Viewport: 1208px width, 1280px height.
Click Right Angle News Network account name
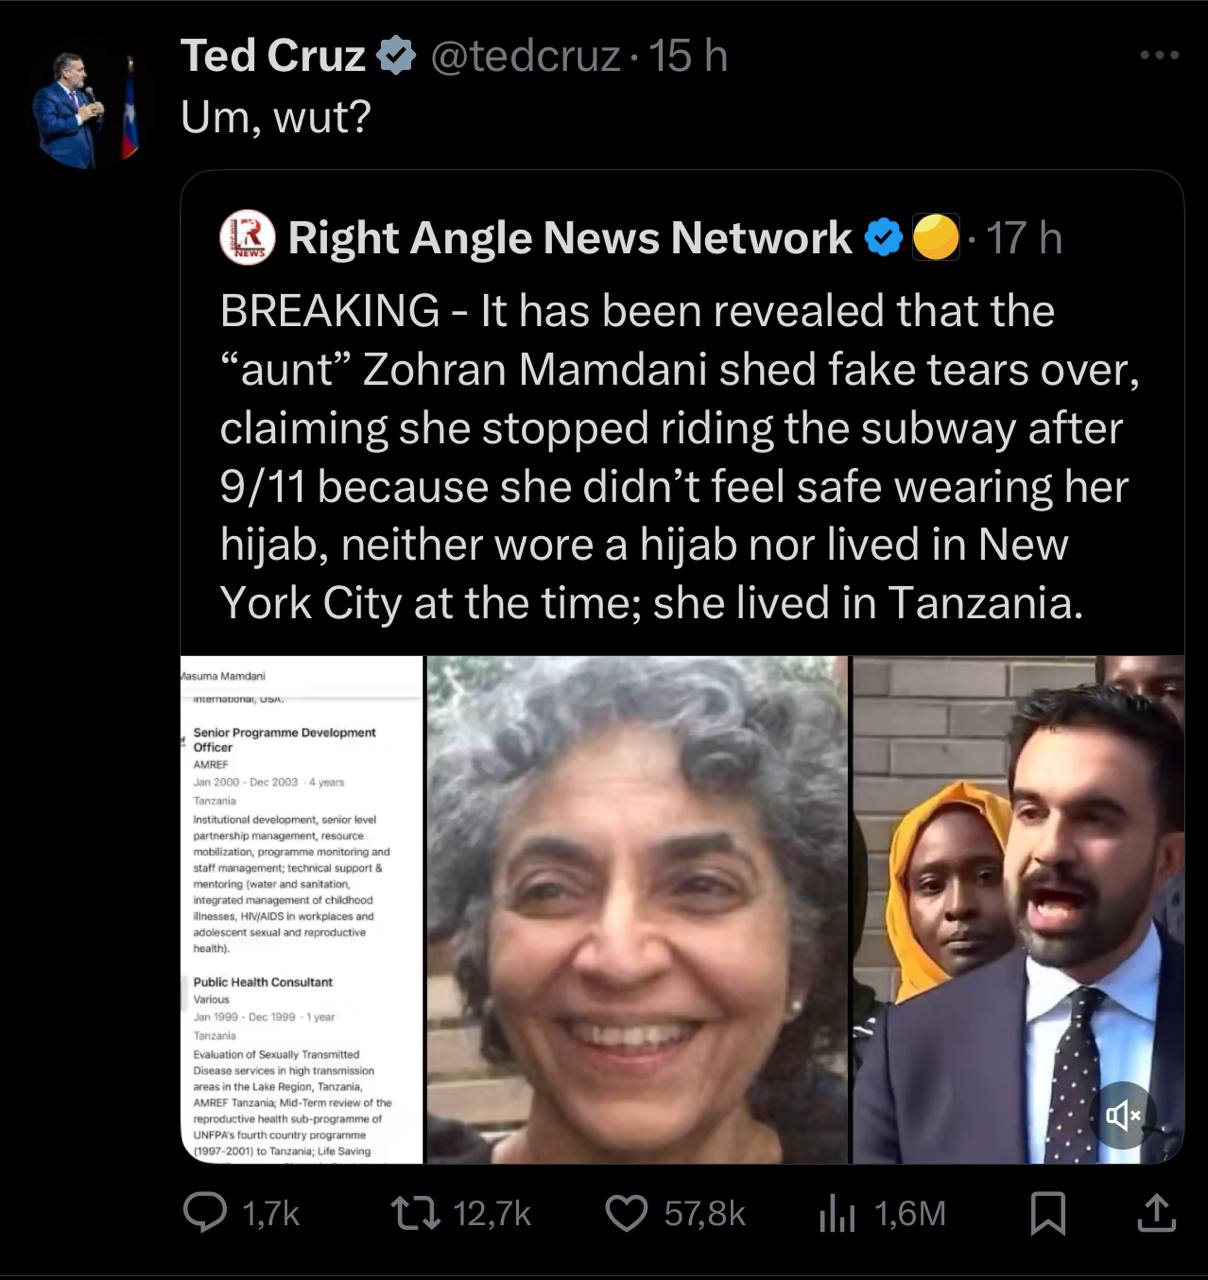570,238
